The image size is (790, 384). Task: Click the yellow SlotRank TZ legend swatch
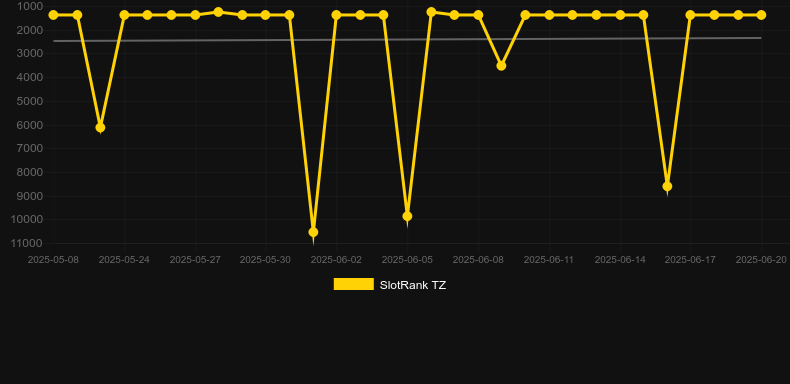354,284
